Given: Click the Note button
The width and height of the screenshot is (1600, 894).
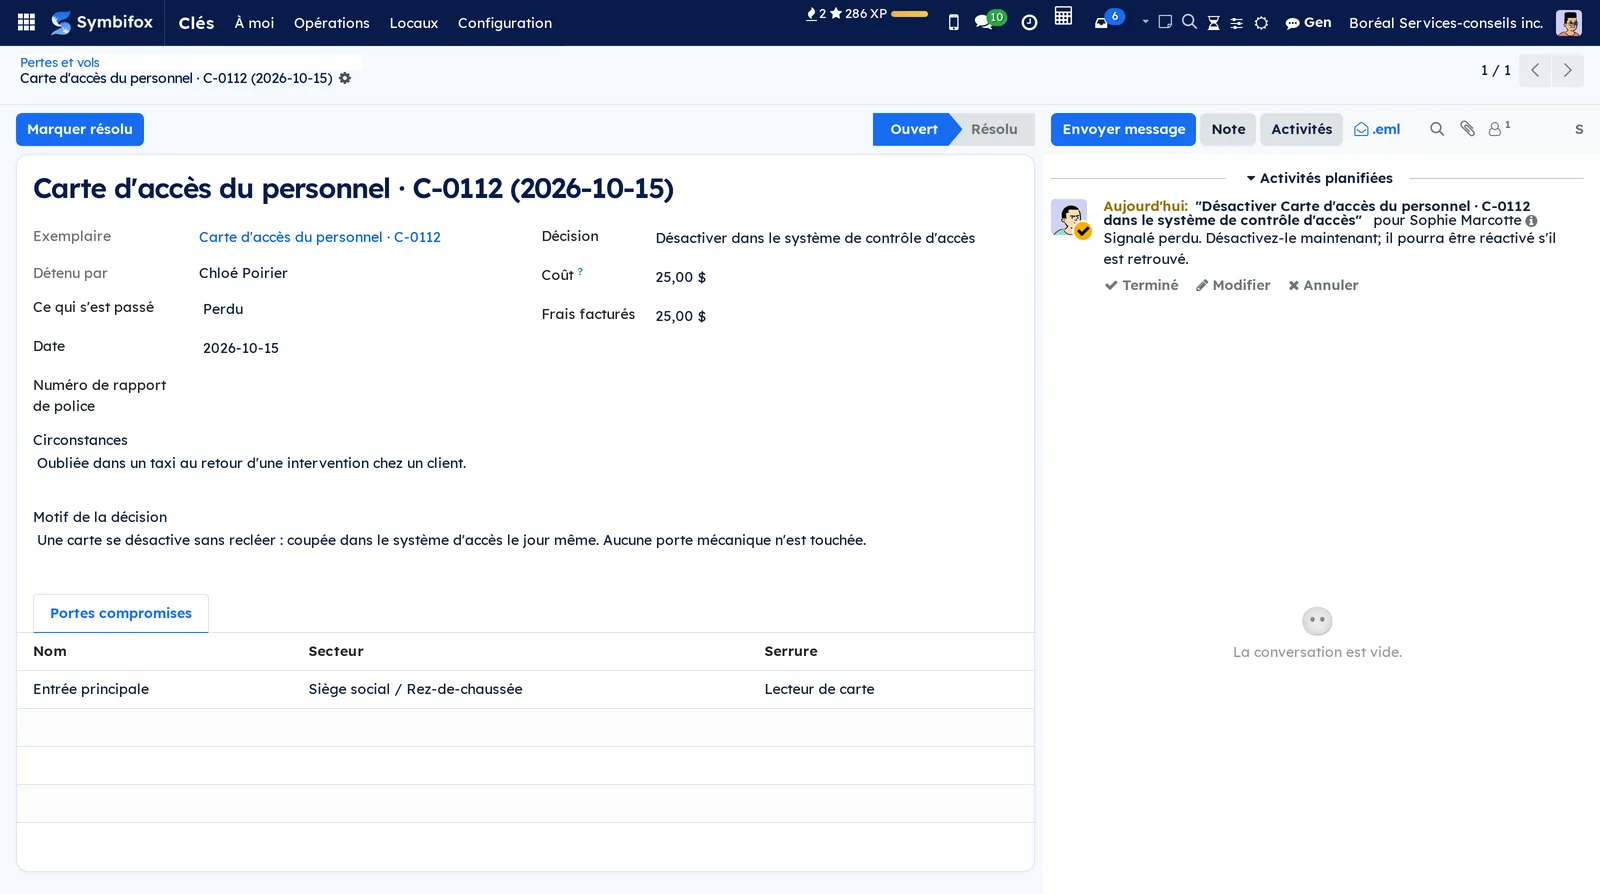Looking at the screenshot, I should [x=1228, y=129].
